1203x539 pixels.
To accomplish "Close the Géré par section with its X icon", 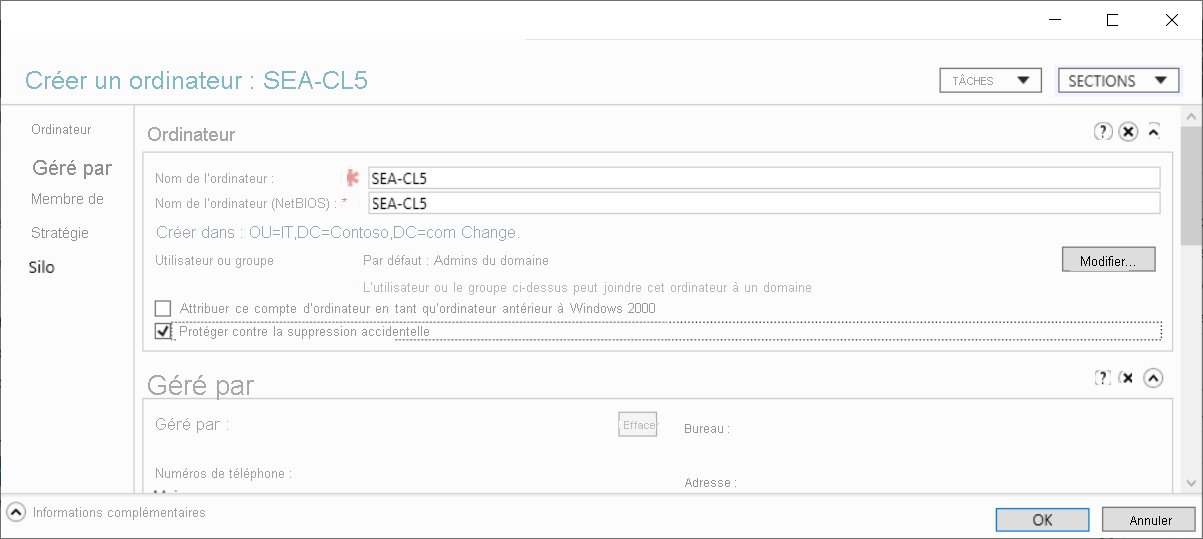I will [1127, 377].
